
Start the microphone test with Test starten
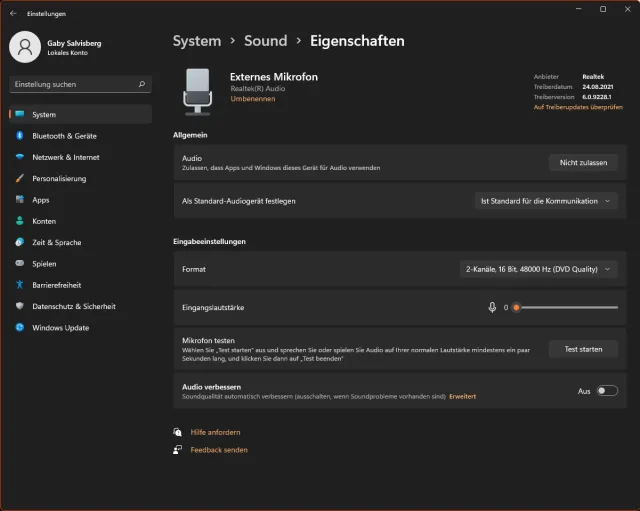pos(583,349)
